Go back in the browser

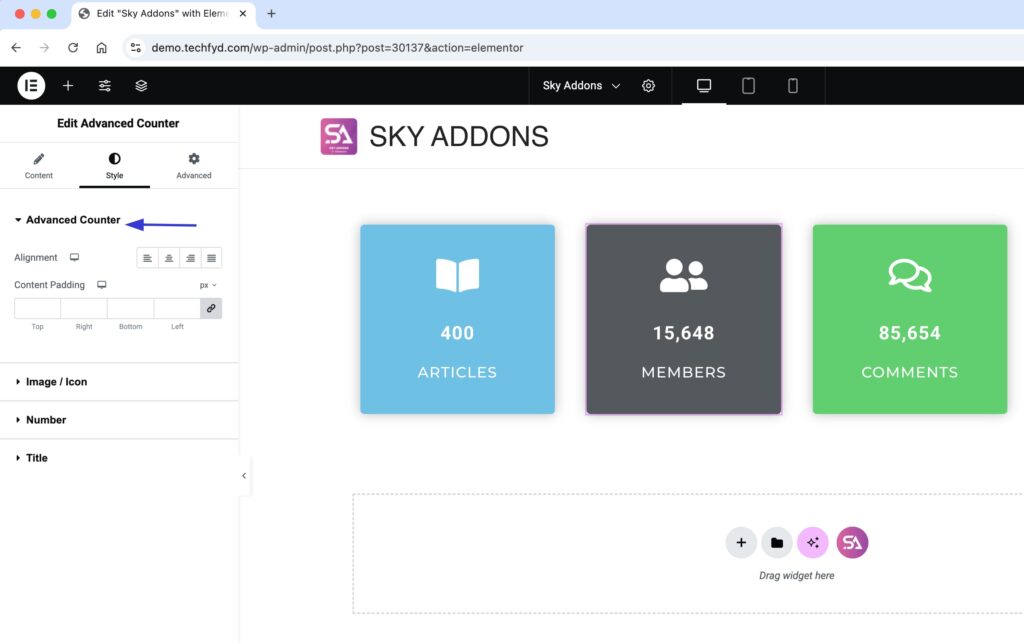(x=16, y=48)
